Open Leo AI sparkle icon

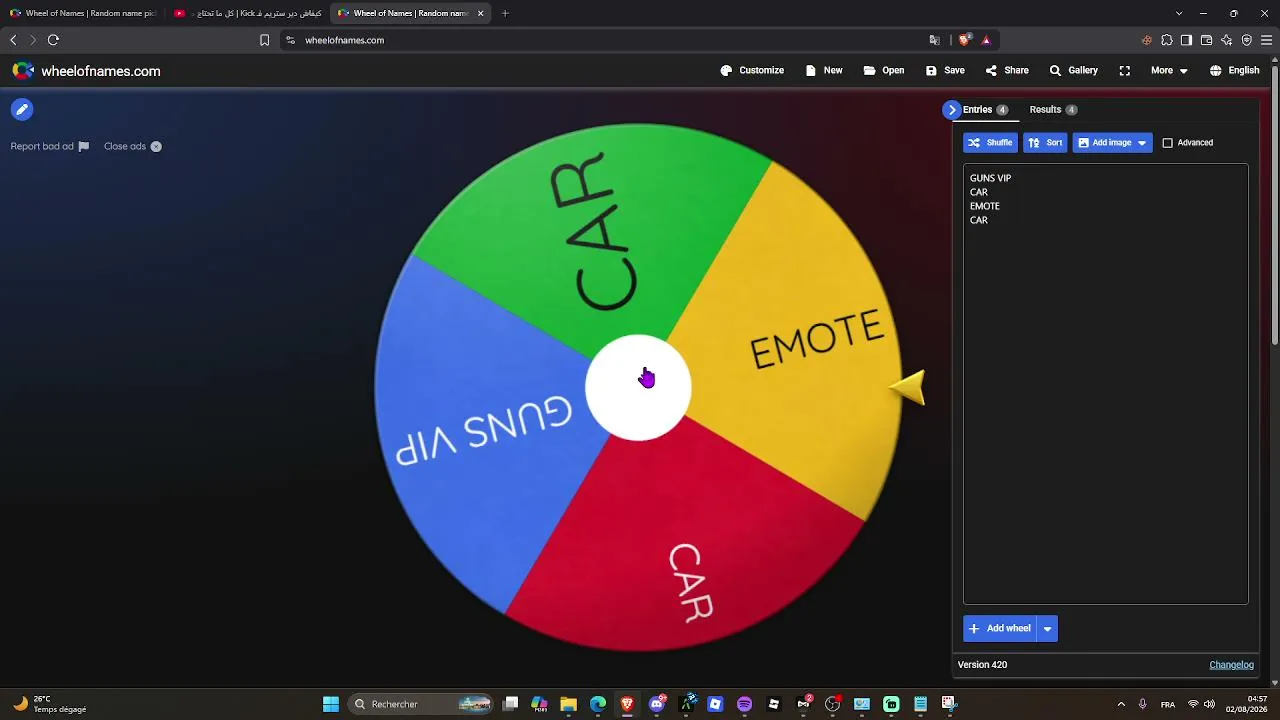1226,40
